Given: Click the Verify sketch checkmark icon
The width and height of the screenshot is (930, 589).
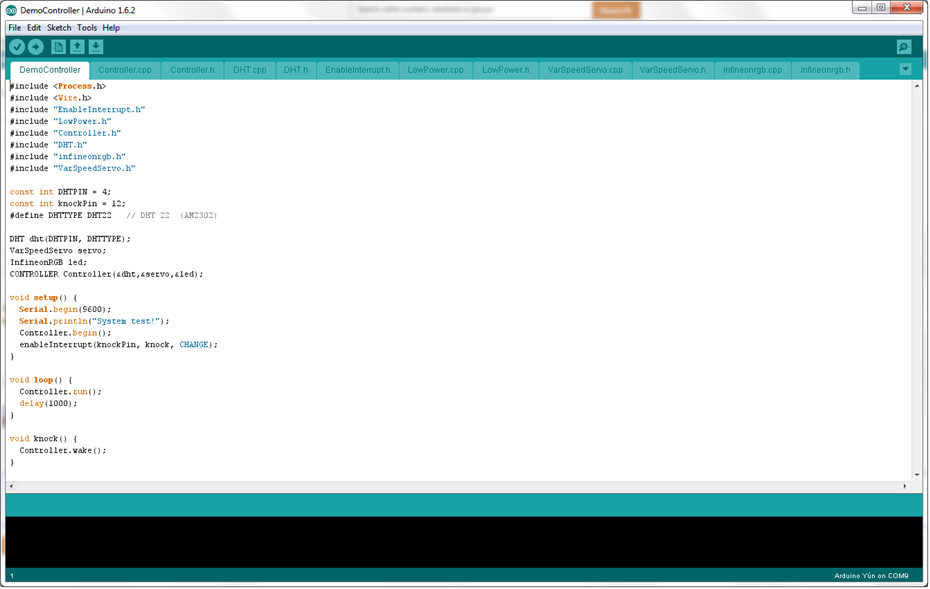Looking at the screenshot, I should pyautogui.click(x=17, y=47).
